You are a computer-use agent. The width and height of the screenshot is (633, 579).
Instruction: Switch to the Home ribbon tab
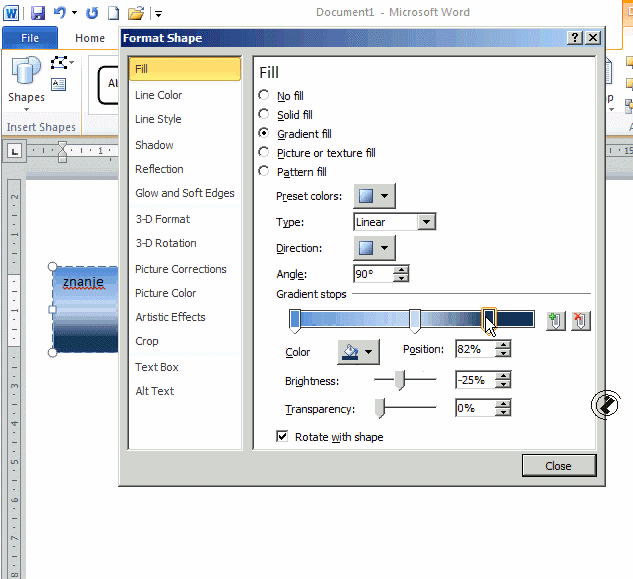[x=90, y=38]
